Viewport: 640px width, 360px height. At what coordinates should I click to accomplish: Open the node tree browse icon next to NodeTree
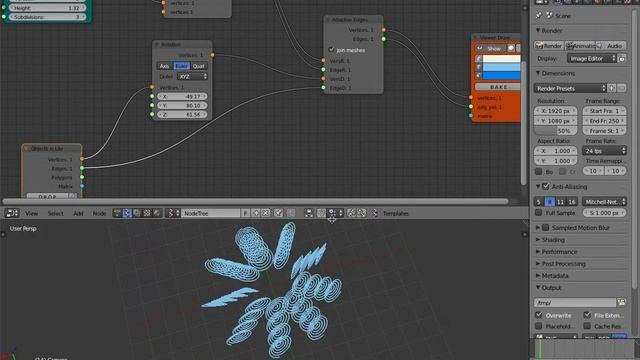pos(173,213)
